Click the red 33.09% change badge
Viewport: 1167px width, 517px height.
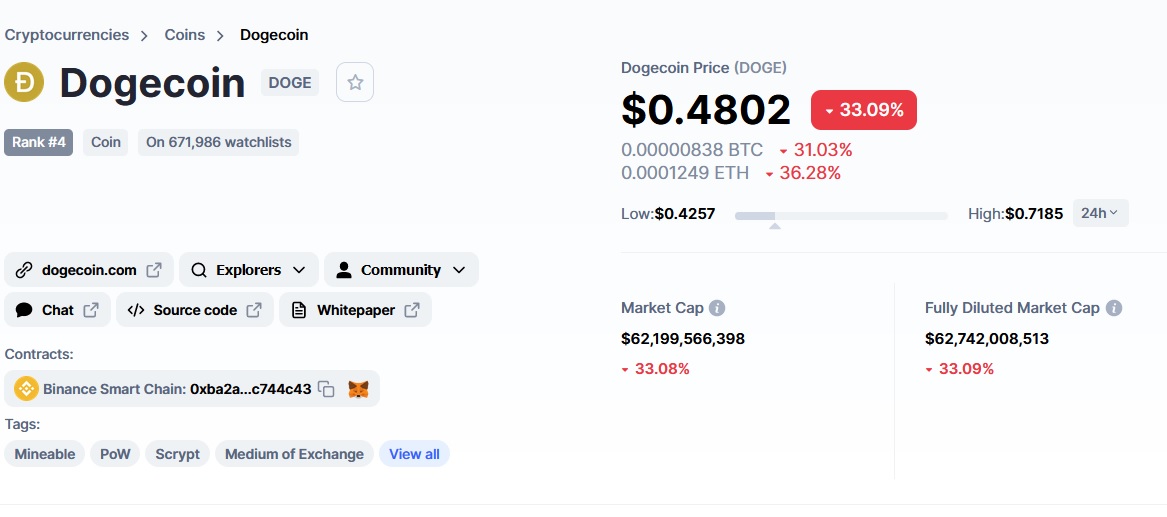[x=863, y=110]
